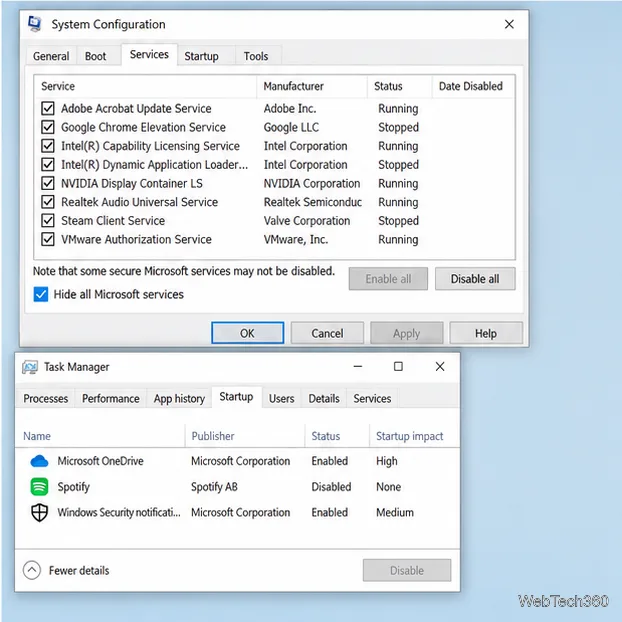The height and width of the screenshot is (622, 622).
Task: Sort by the Startup impact column
Action: [x=414, y=436]
